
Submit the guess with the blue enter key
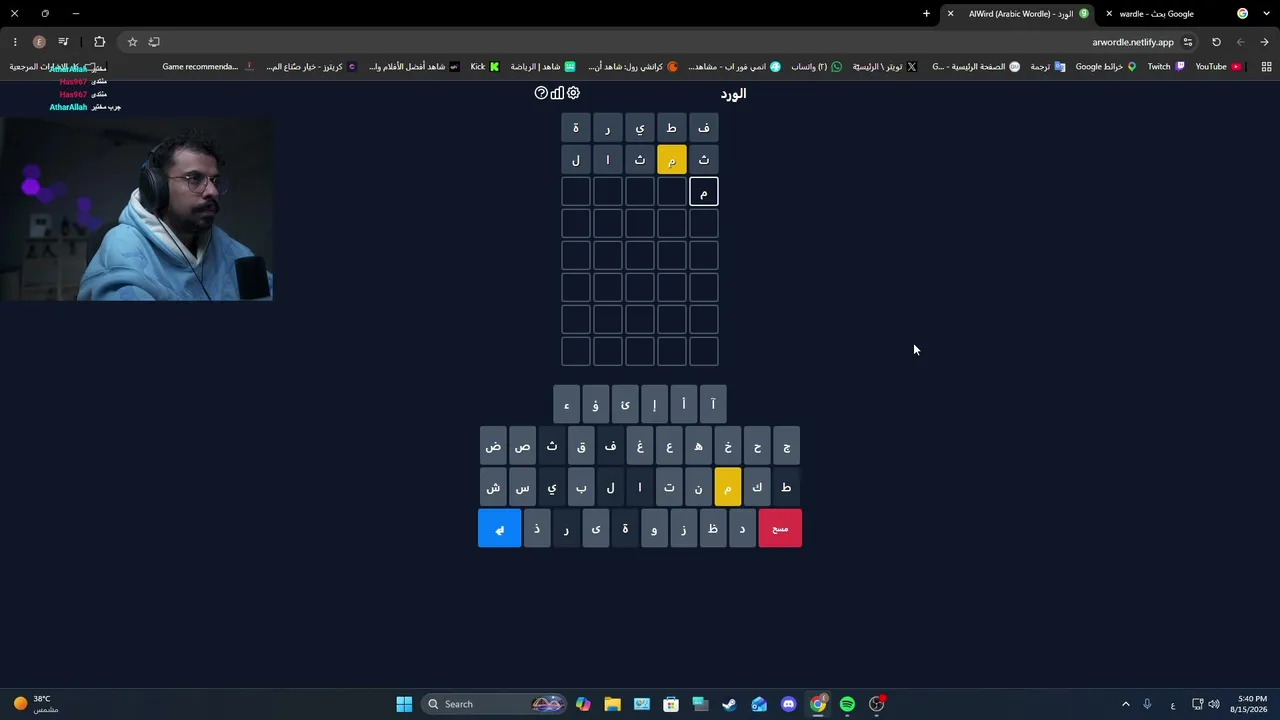tap(499, 528)
